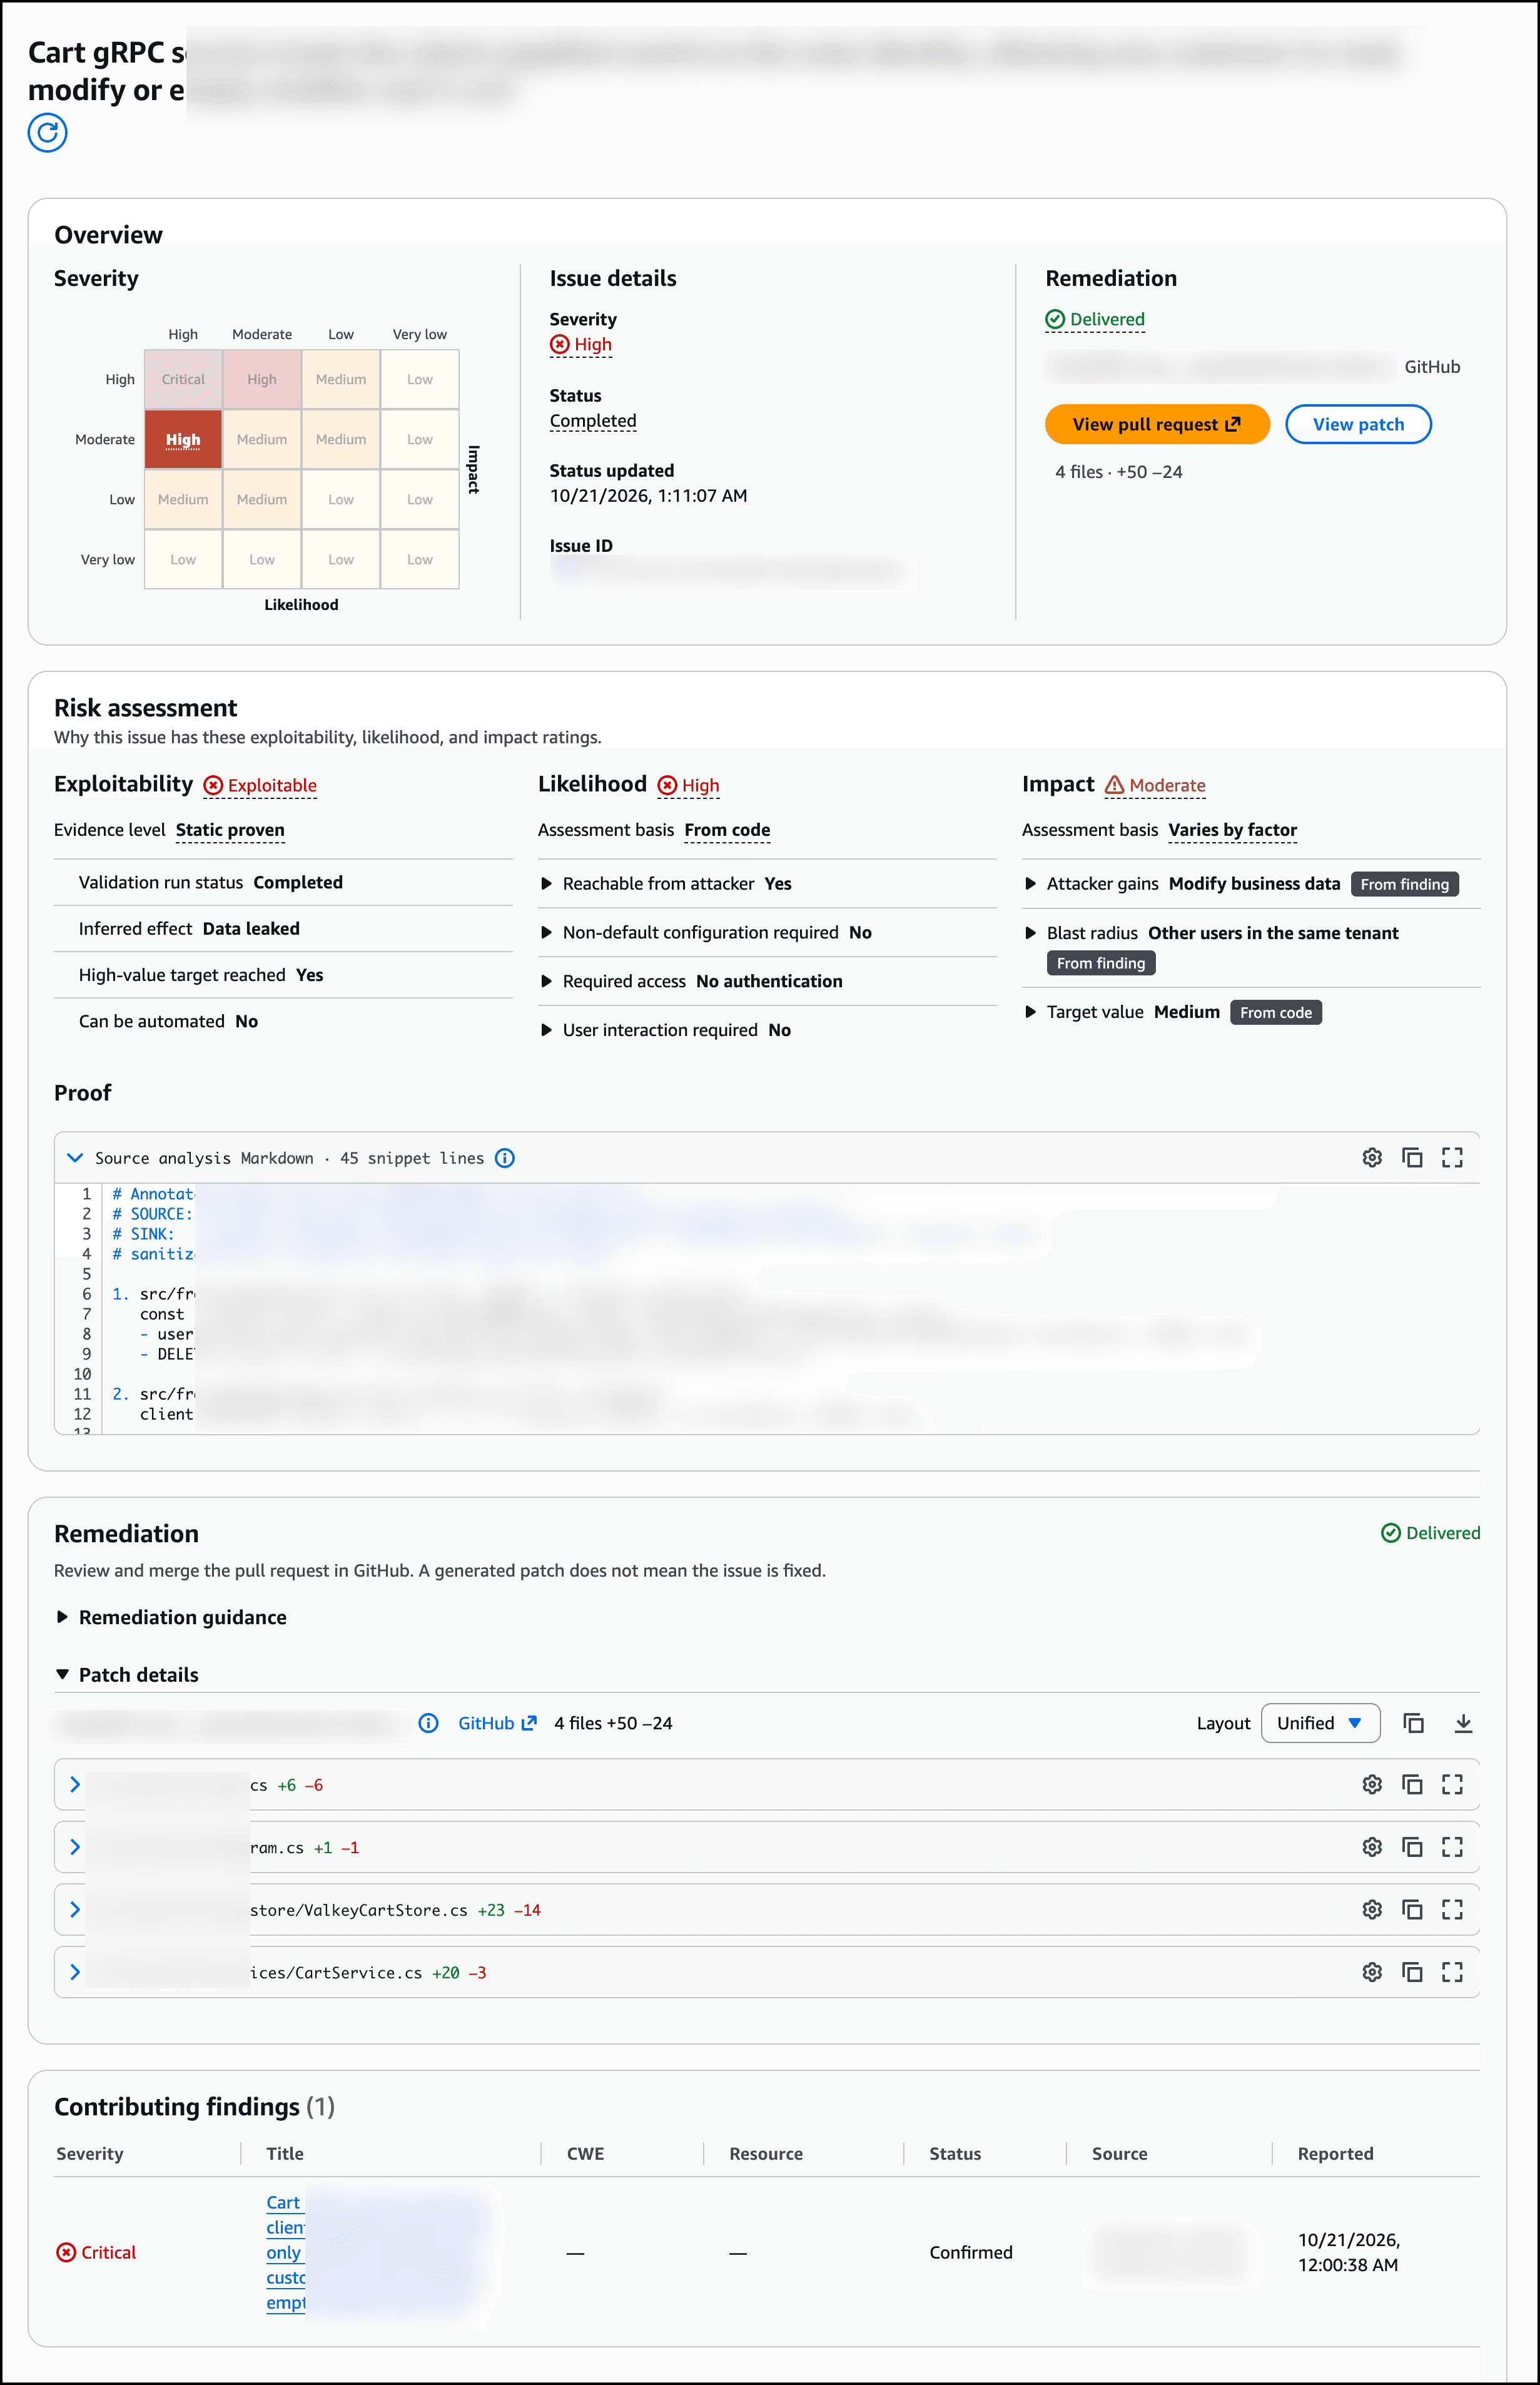Click the highlighted High cell in severity matrix
Screen dimensions: 1540x2385
click(x=183, y=439)
